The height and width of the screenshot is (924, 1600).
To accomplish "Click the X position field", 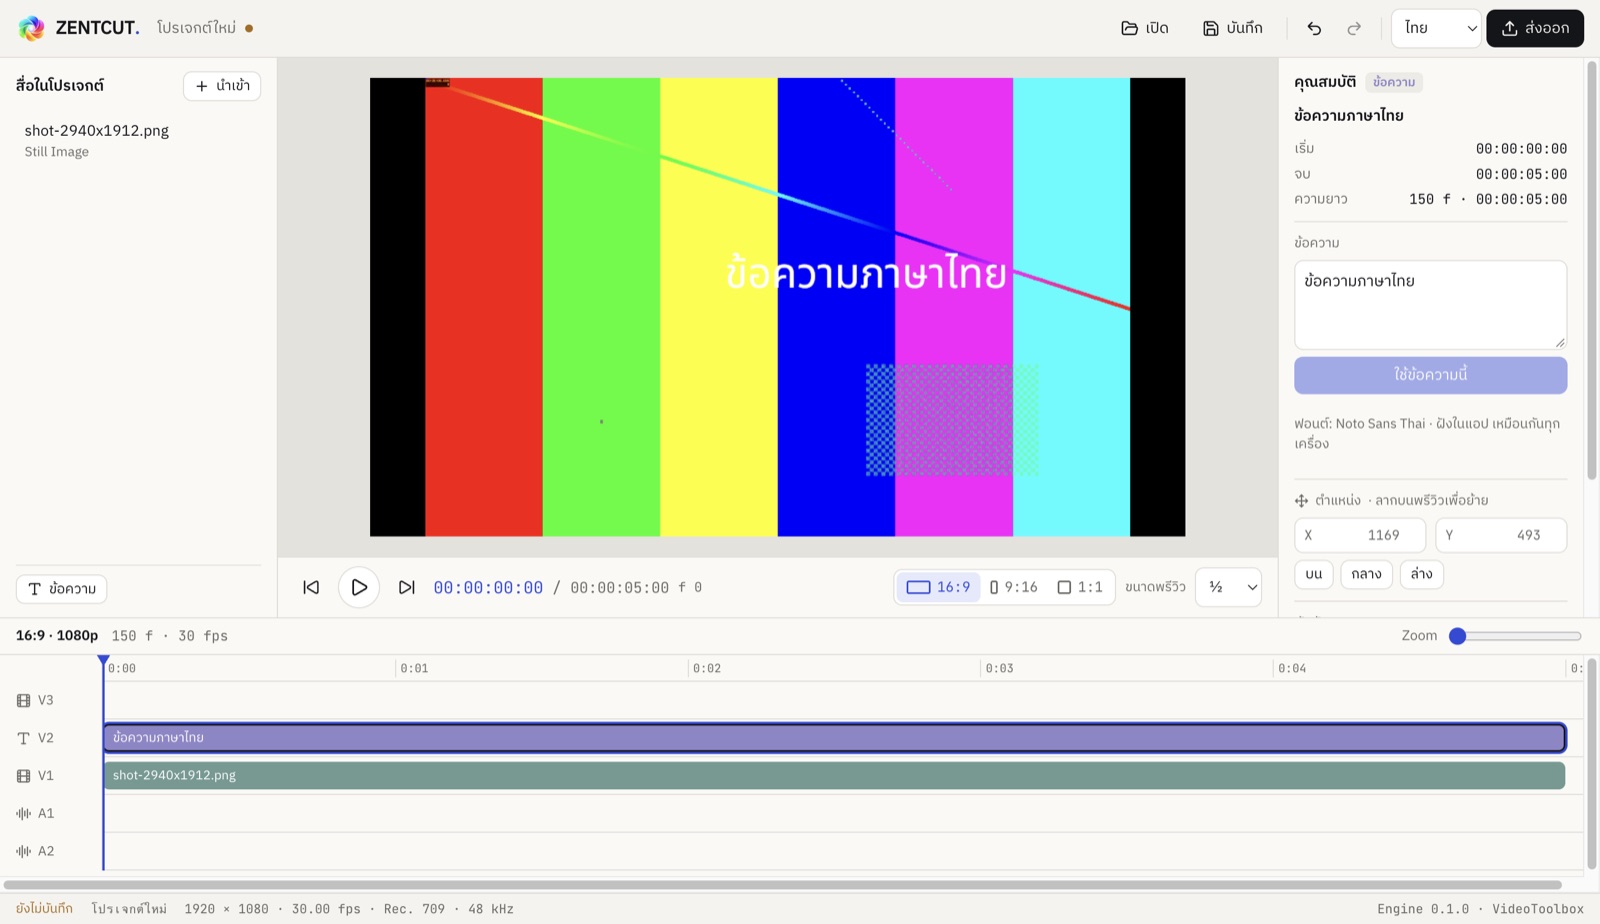I will point(1360,535).
